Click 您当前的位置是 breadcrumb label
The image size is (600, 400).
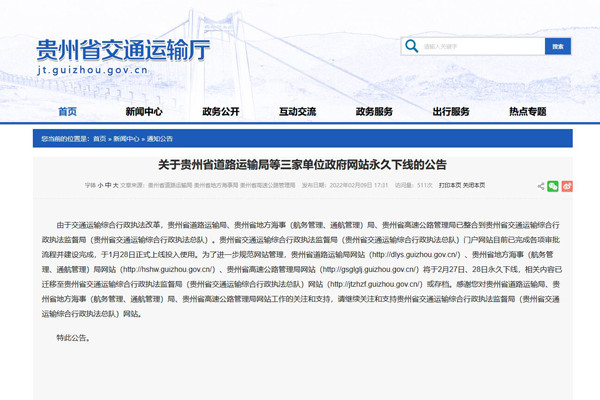(x=65, y=139)
